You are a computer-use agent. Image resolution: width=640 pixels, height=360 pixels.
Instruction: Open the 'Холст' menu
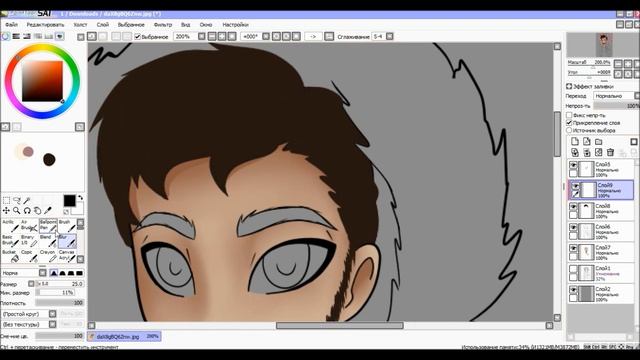pos(80,25)
